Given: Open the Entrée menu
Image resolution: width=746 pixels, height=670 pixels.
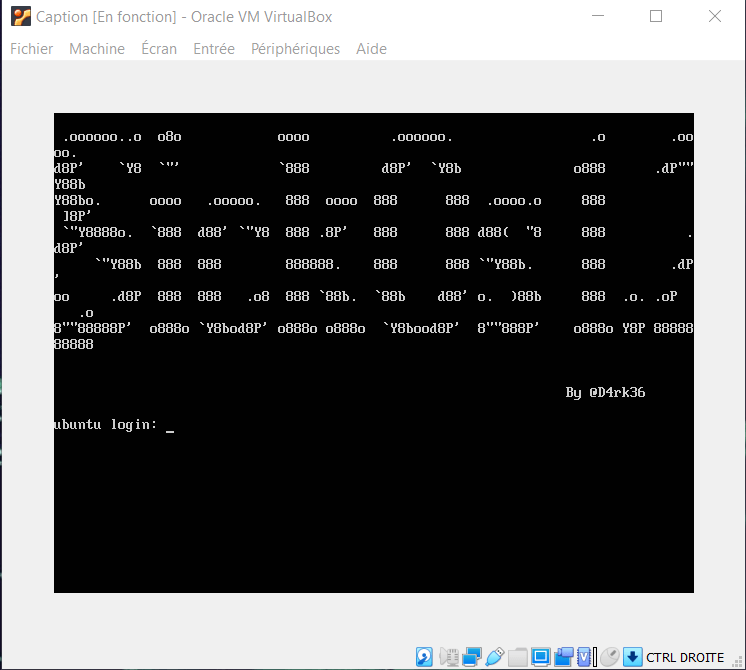Looking at the screenshot, I should point(214,49).
